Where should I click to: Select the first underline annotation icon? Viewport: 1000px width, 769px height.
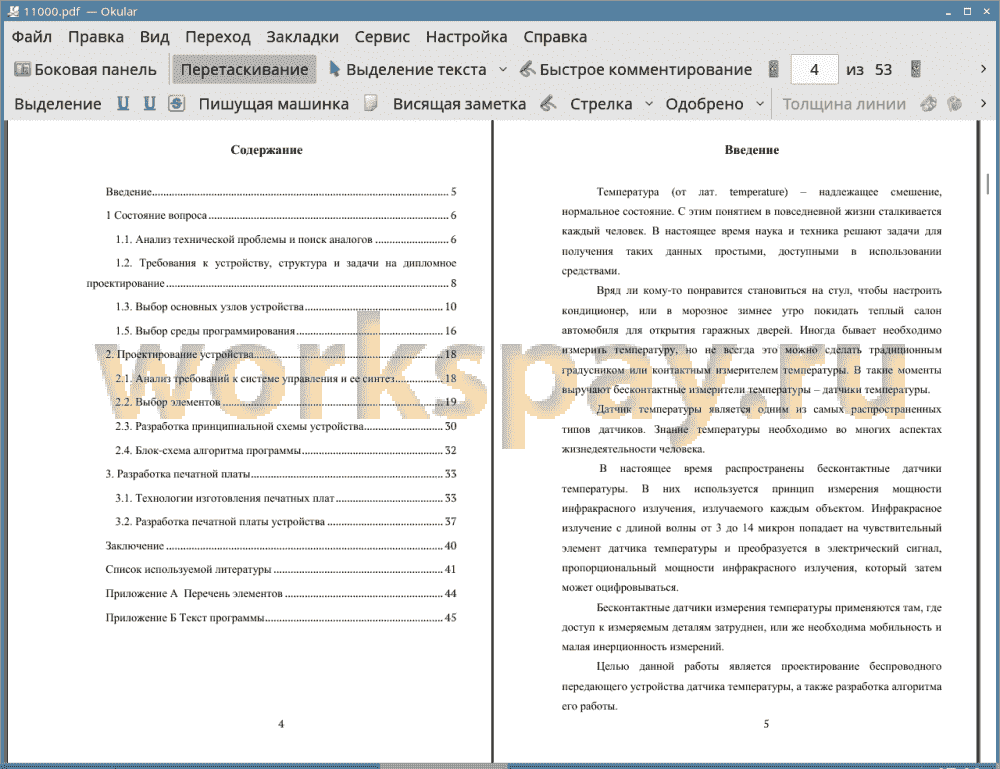[123, 103]
